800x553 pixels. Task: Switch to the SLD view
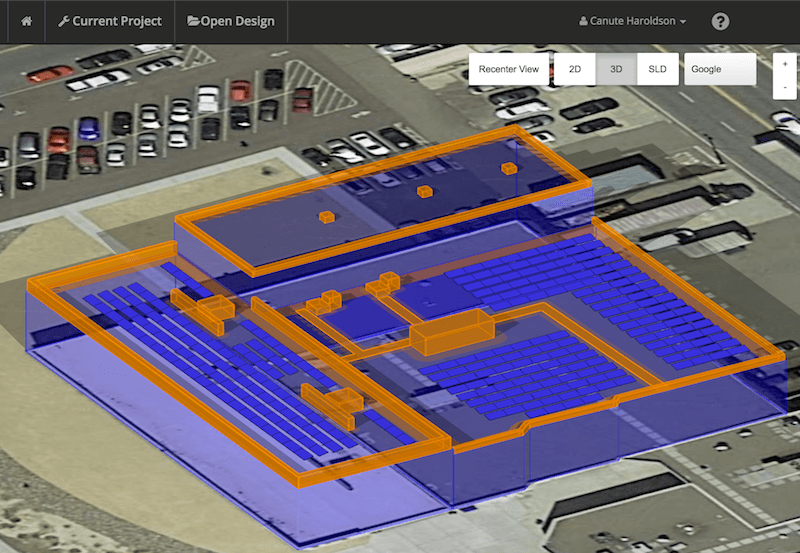click(657, 70)
